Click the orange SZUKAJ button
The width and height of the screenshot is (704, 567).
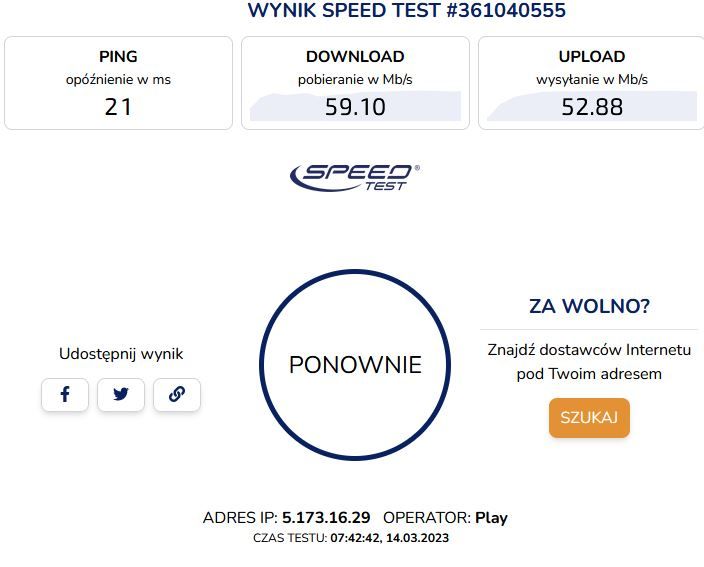point(589,418)
